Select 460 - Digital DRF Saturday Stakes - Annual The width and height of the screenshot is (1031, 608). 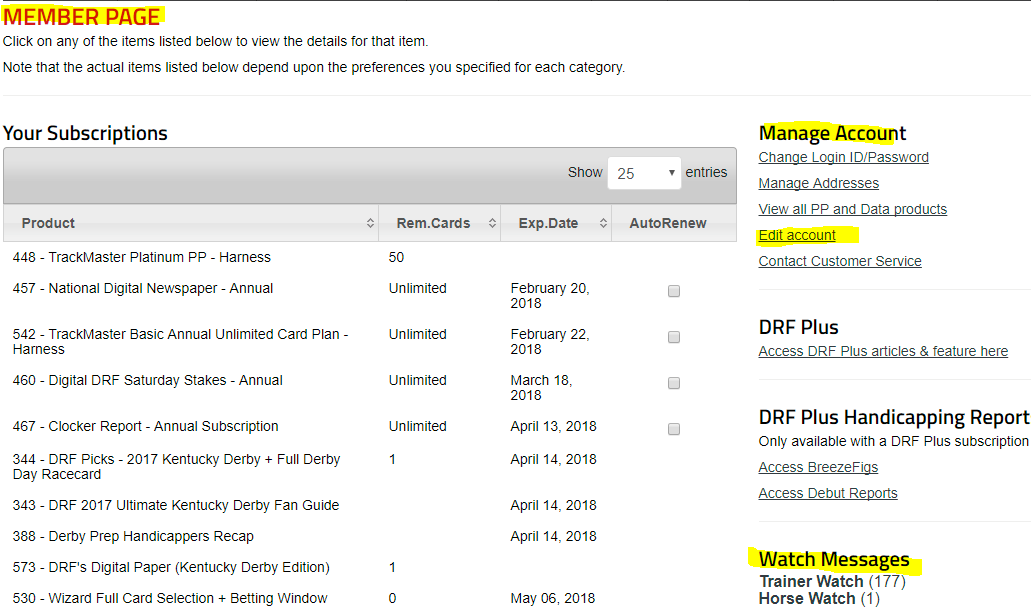click(147, 380)
